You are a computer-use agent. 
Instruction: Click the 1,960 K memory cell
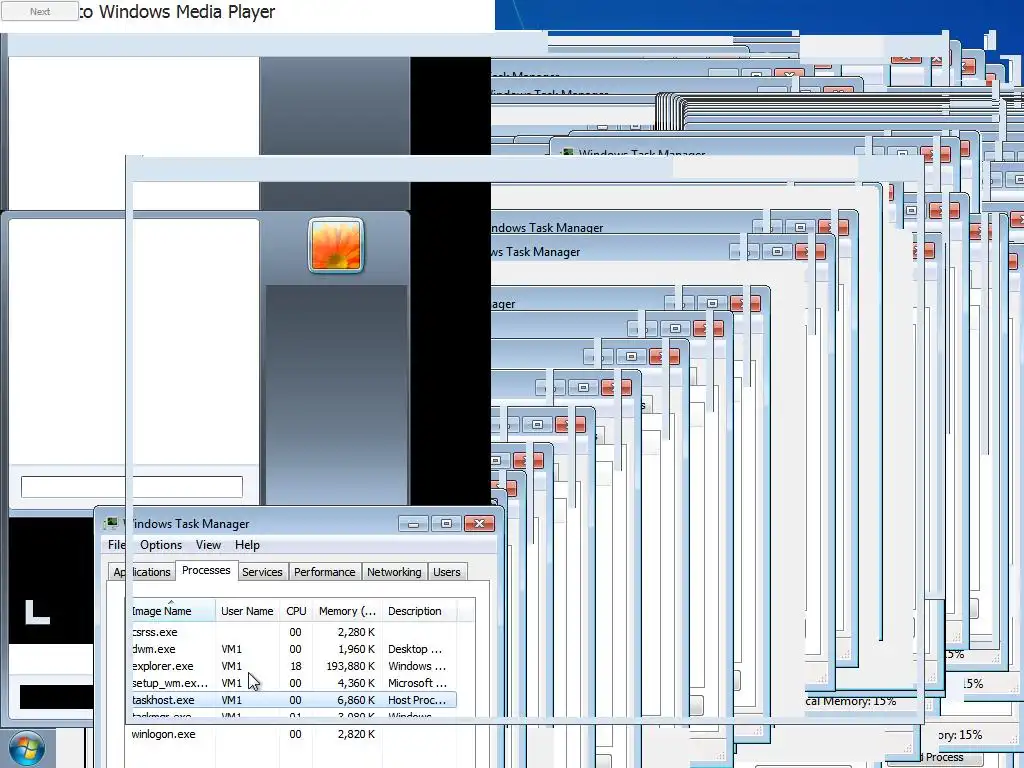(x=356, y=649)
